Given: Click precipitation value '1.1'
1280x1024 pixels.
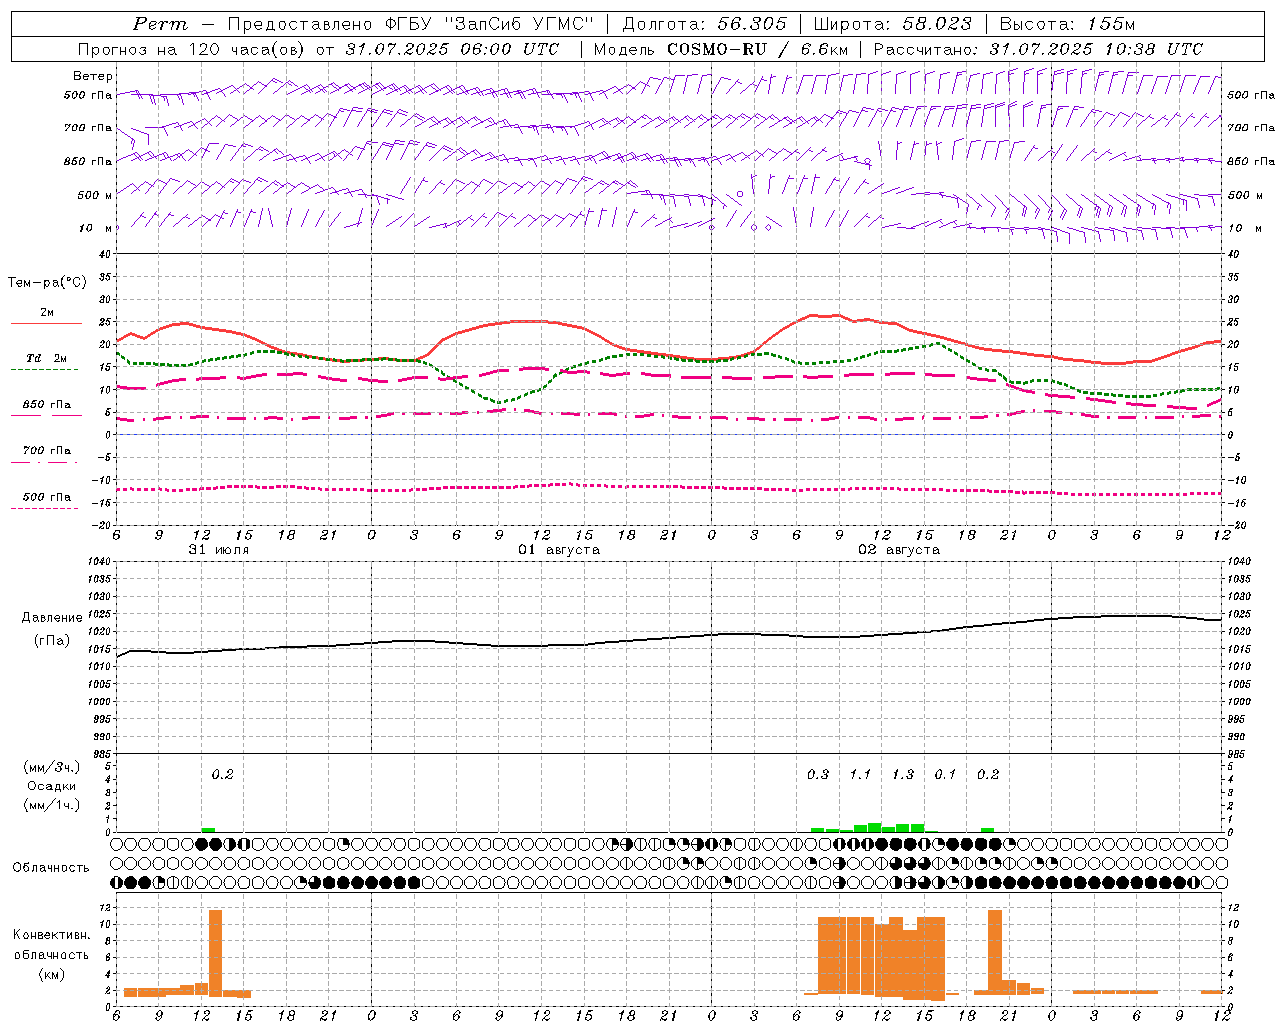Looking at the screenshot, I should pyautogui.click(x=860, y=775).
